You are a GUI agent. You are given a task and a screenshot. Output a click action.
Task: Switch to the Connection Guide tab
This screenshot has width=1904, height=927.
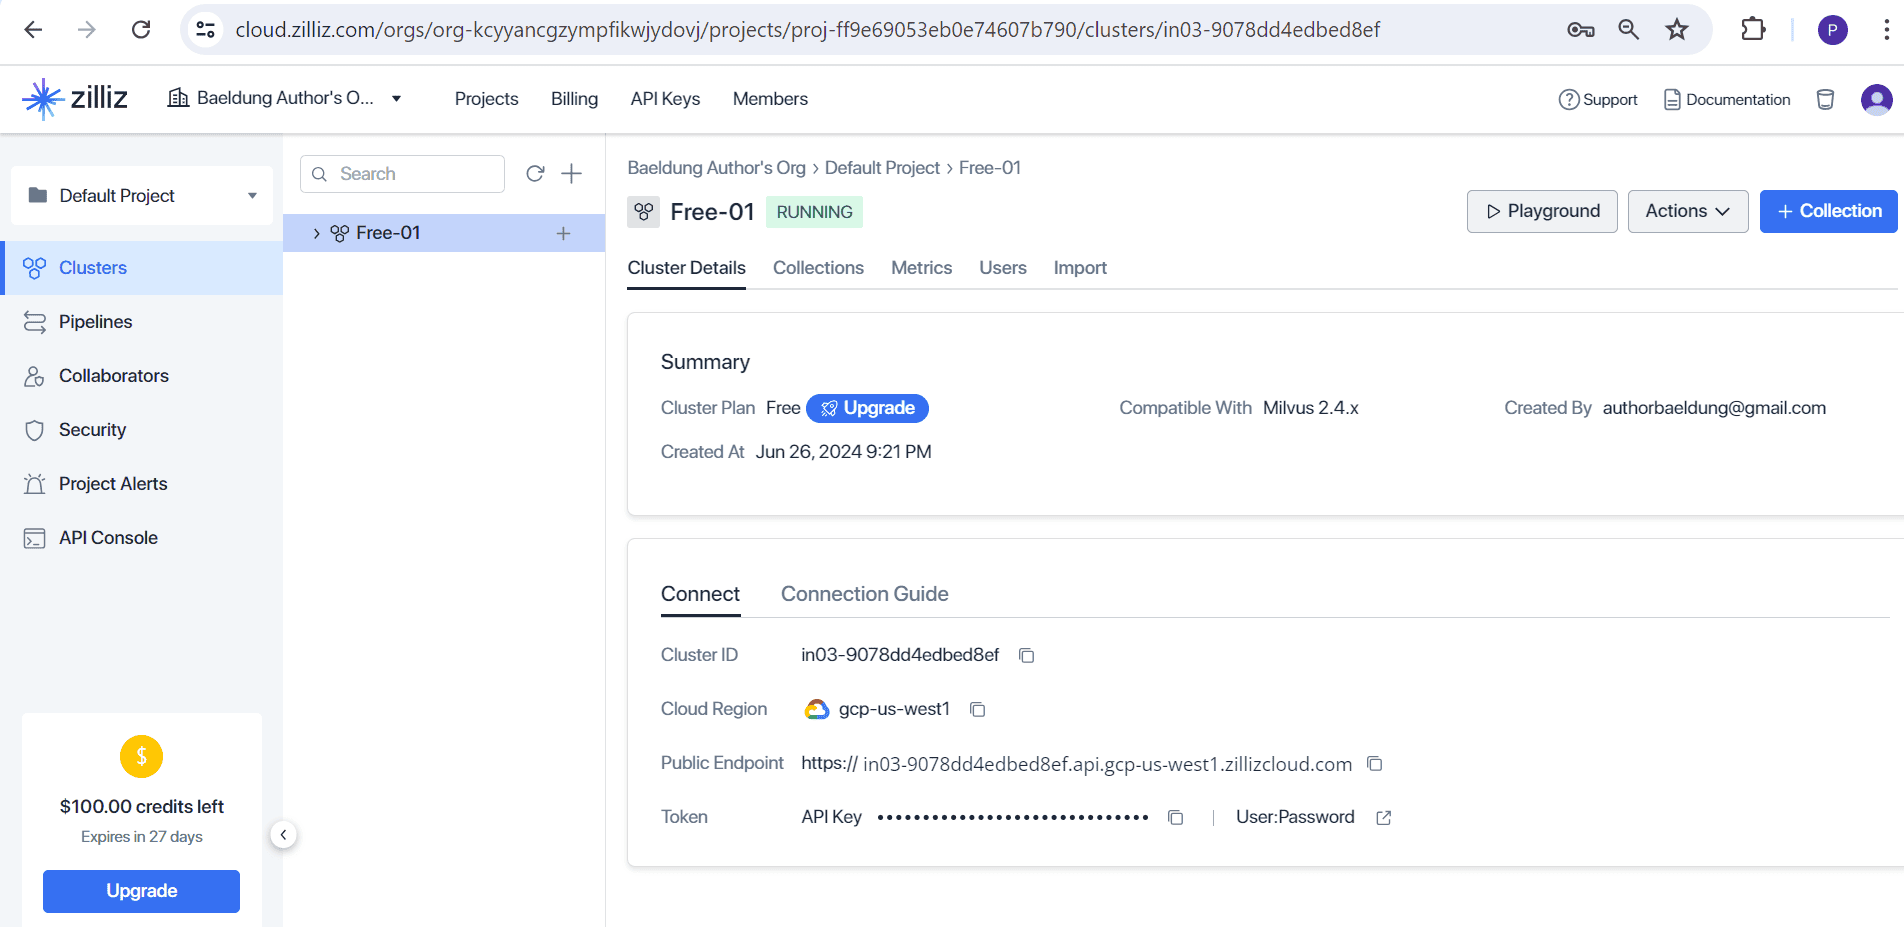click(x=864, y=594)
